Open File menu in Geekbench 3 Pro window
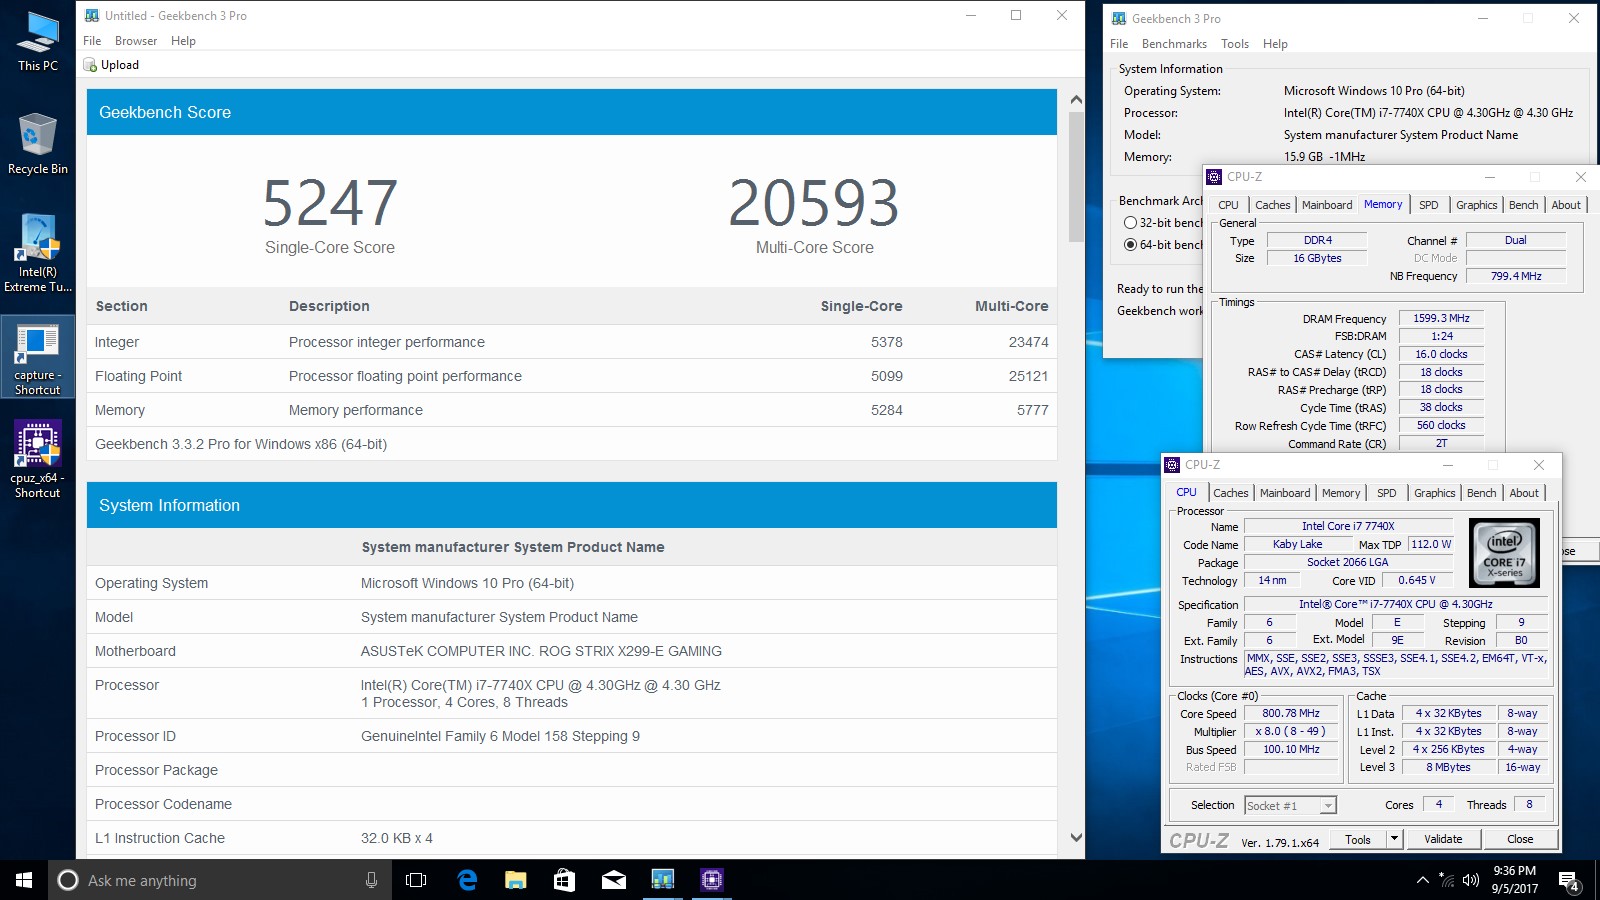The height and width of the screenshot is (900, 1600). tap(1119, 44)
